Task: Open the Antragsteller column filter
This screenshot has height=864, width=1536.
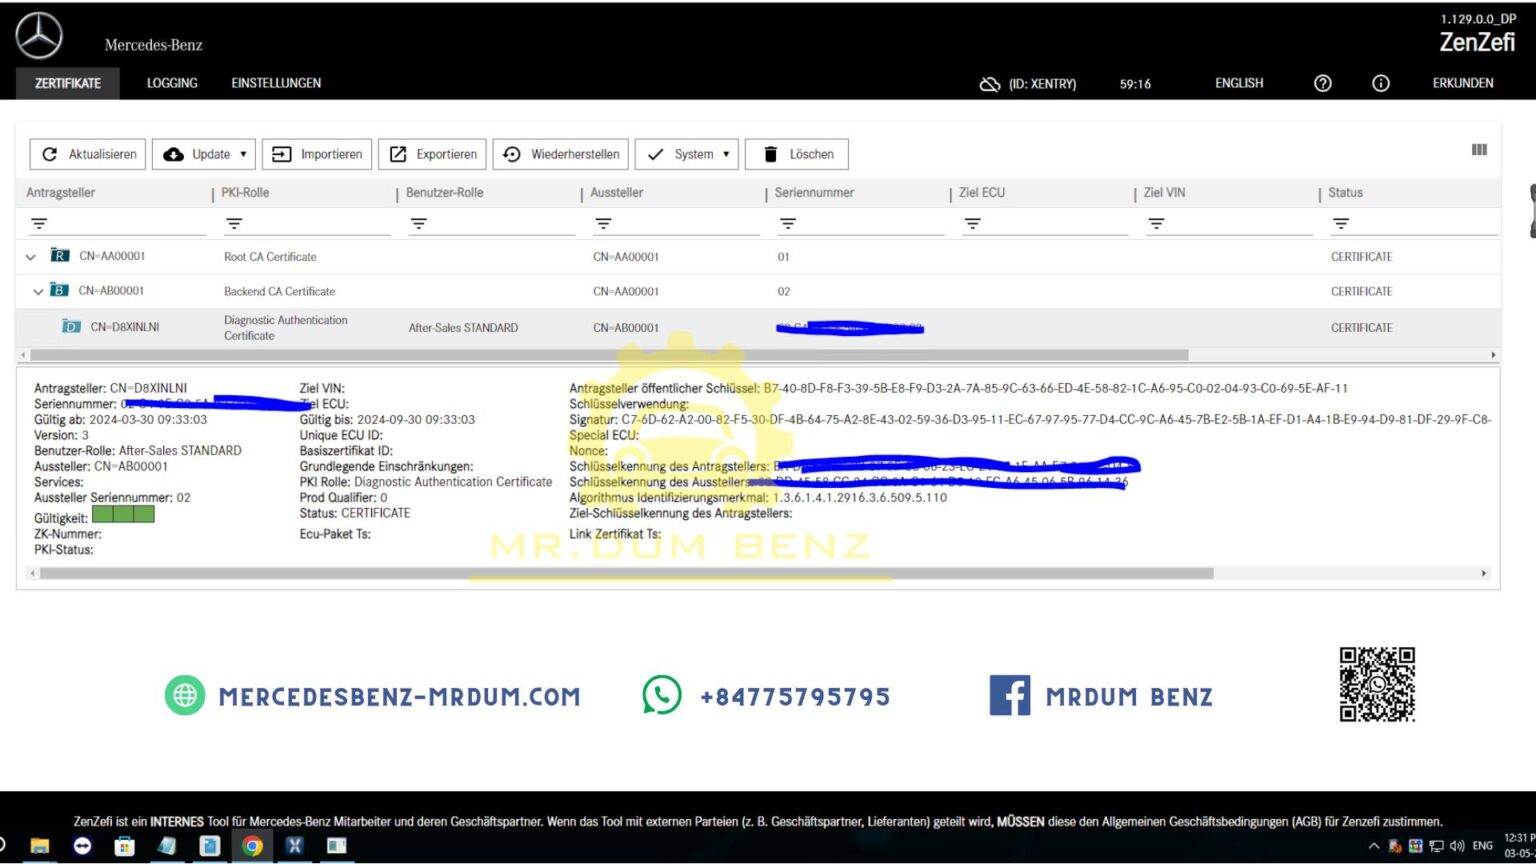Action: pyautogui.click(x=38, y=222)
